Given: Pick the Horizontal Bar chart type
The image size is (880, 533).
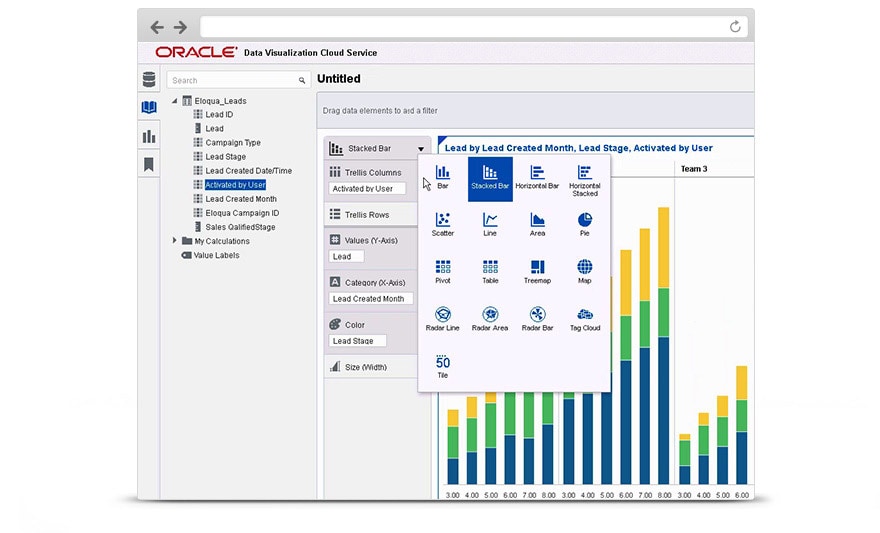Looking at the screenshot, I should click(x=537, y=177).
